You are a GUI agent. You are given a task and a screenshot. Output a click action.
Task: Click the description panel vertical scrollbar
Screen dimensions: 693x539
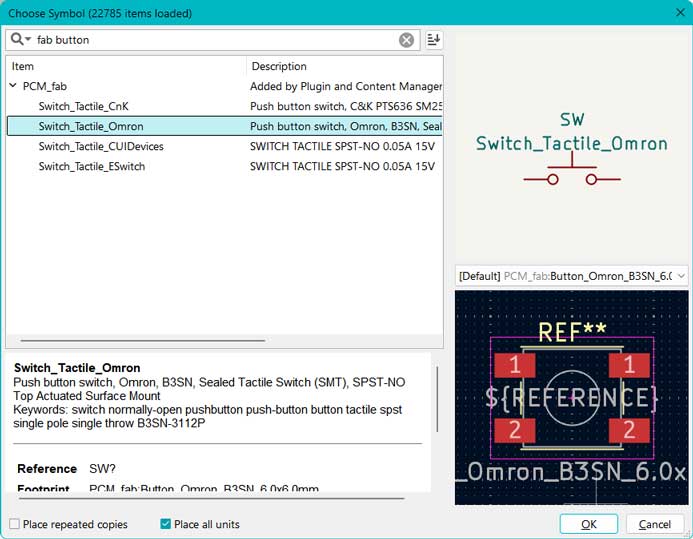[x=437, y=399]
